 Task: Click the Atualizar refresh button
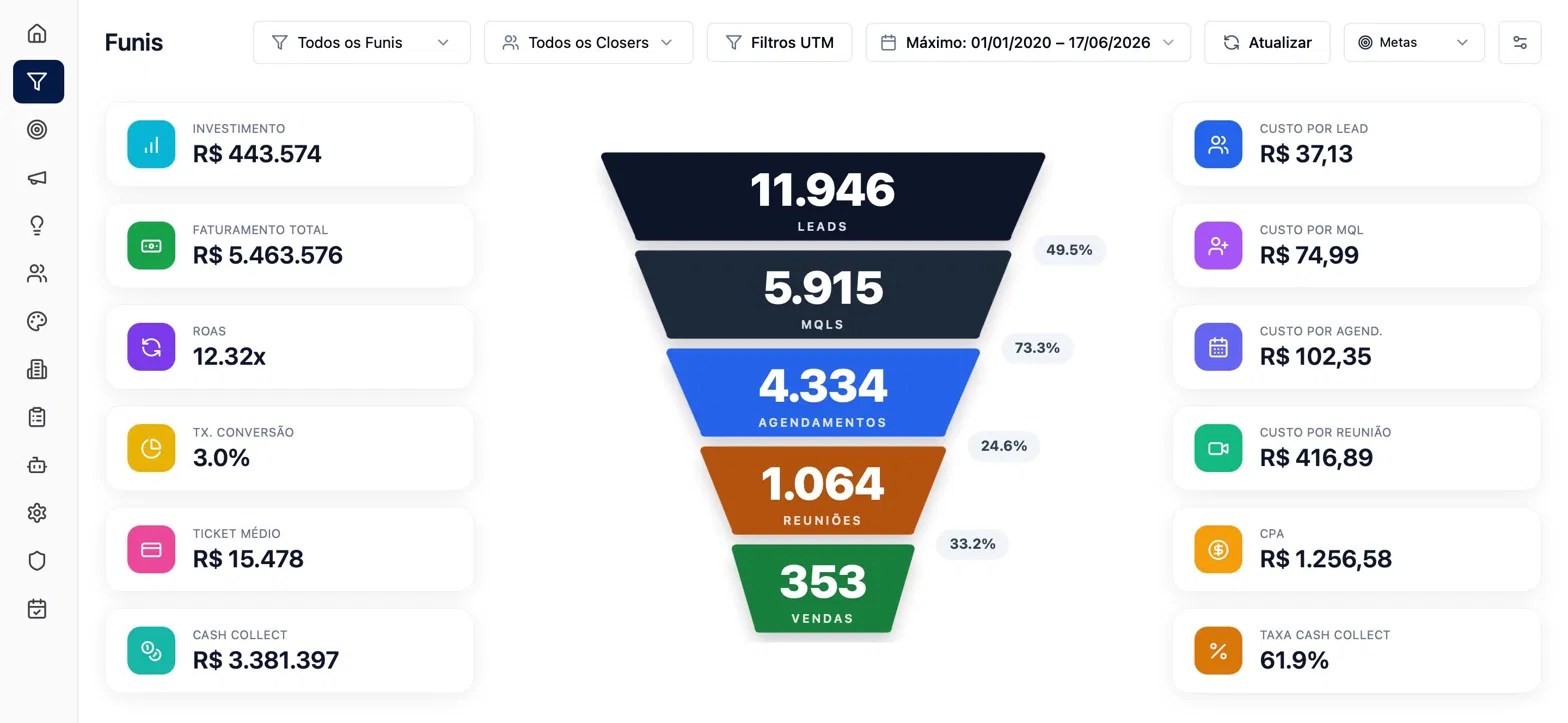(x=1267, y=43)
